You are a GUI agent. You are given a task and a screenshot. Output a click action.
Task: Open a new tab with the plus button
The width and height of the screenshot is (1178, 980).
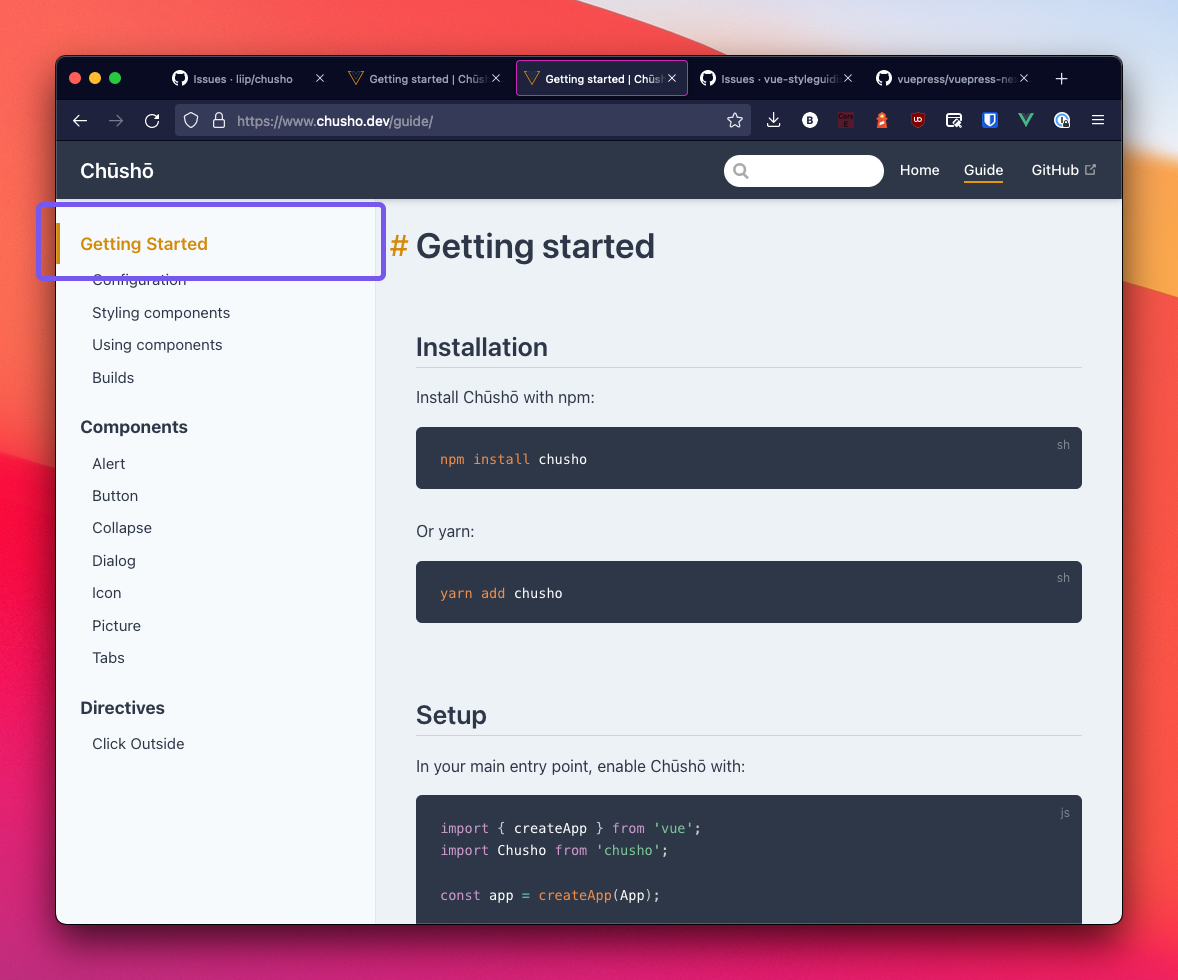click(x=1062, y=78)
